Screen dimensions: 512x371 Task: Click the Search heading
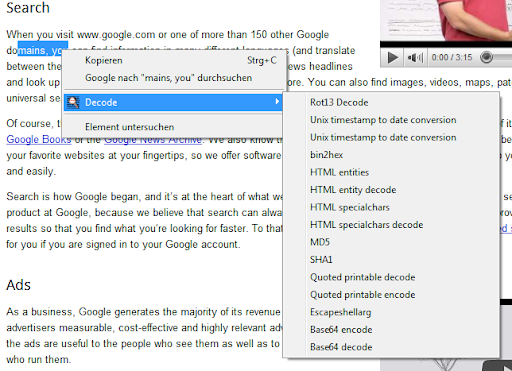28,8
